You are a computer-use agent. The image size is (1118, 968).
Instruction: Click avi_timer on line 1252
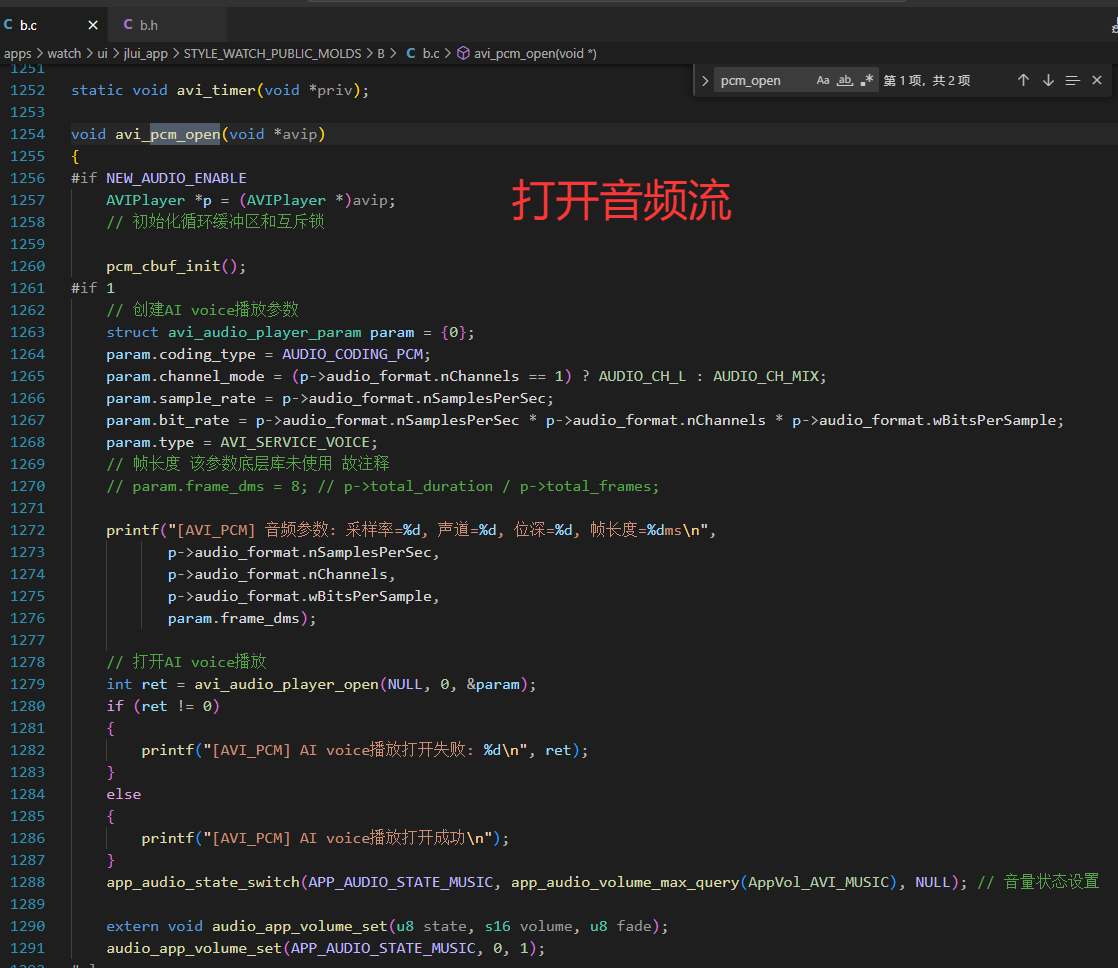216,91
